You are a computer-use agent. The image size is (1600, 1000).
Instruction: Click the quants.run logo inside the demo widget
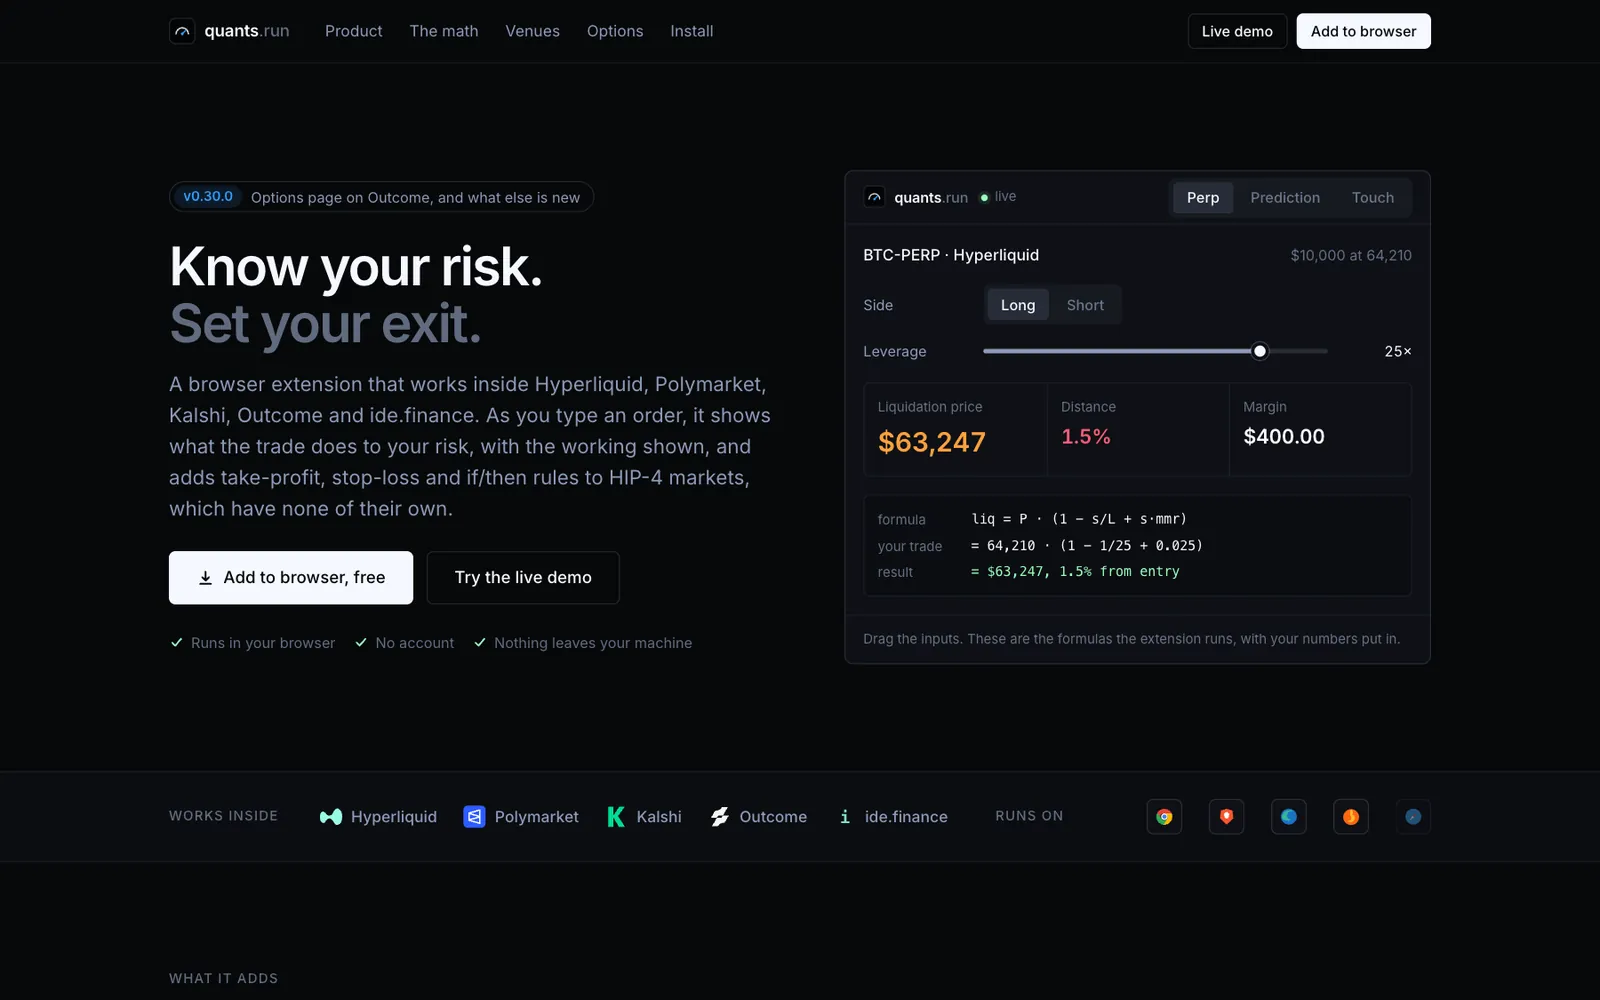click(x=916, y=197)
